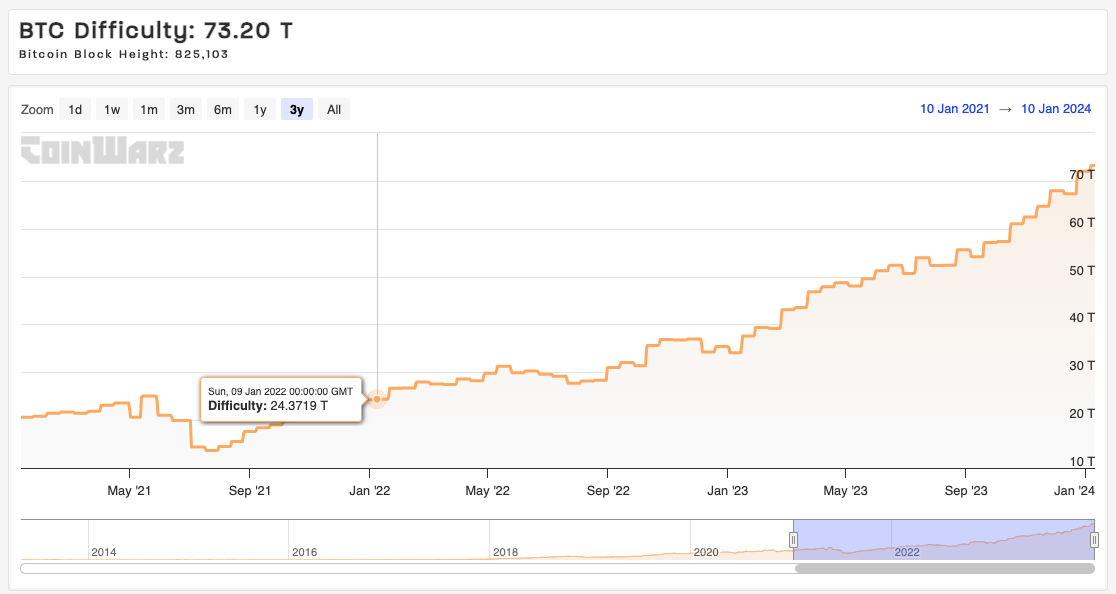Click the Difficulty 24.3719 T tooltip
Viewport: 1116px width, 594px height.
coord(281,399)
